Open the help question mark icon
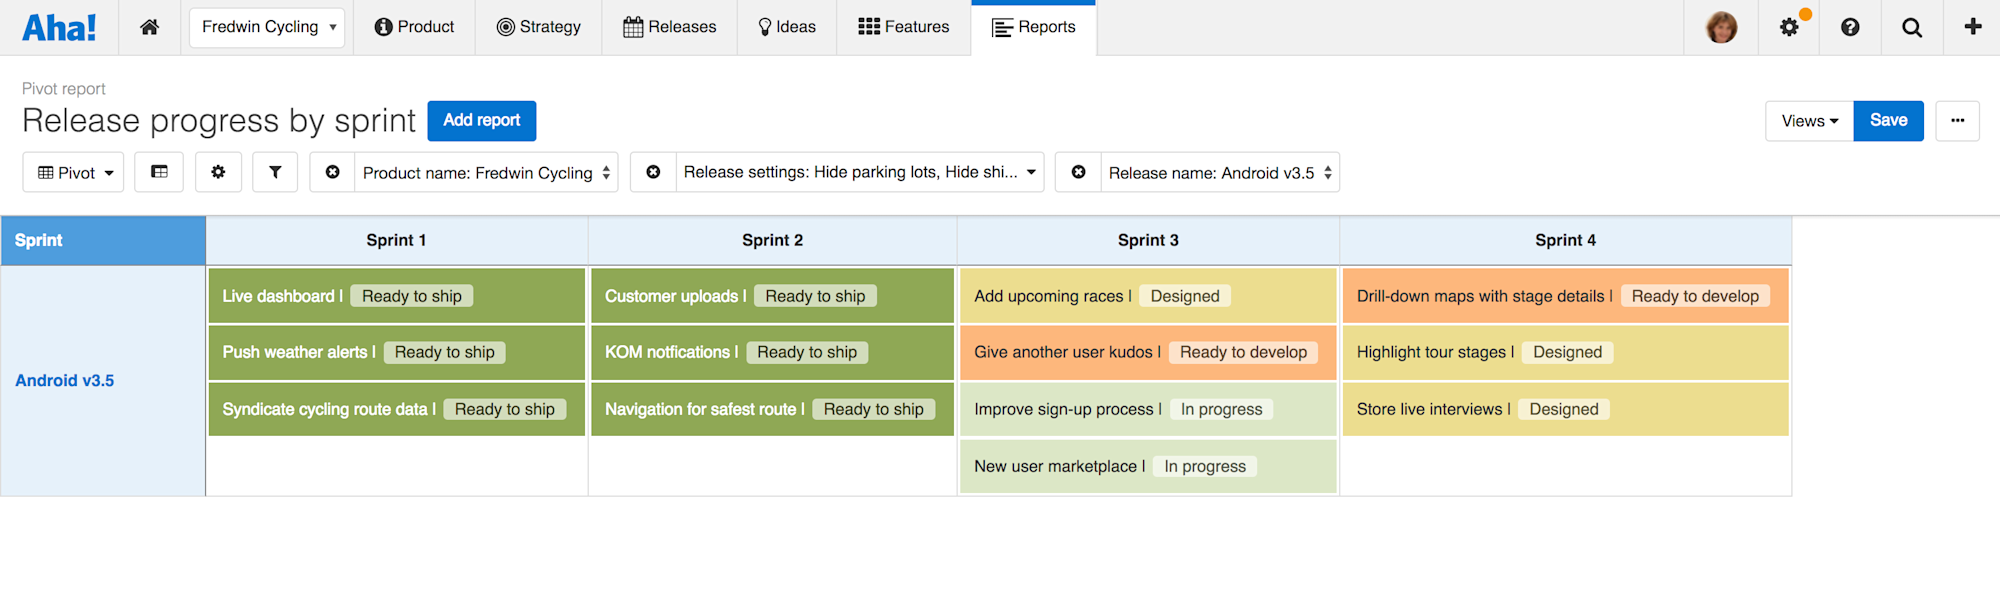Image resolution: width=2000 pixels, height=616 pixels. pyautogui.click(x=1850, y=27)
